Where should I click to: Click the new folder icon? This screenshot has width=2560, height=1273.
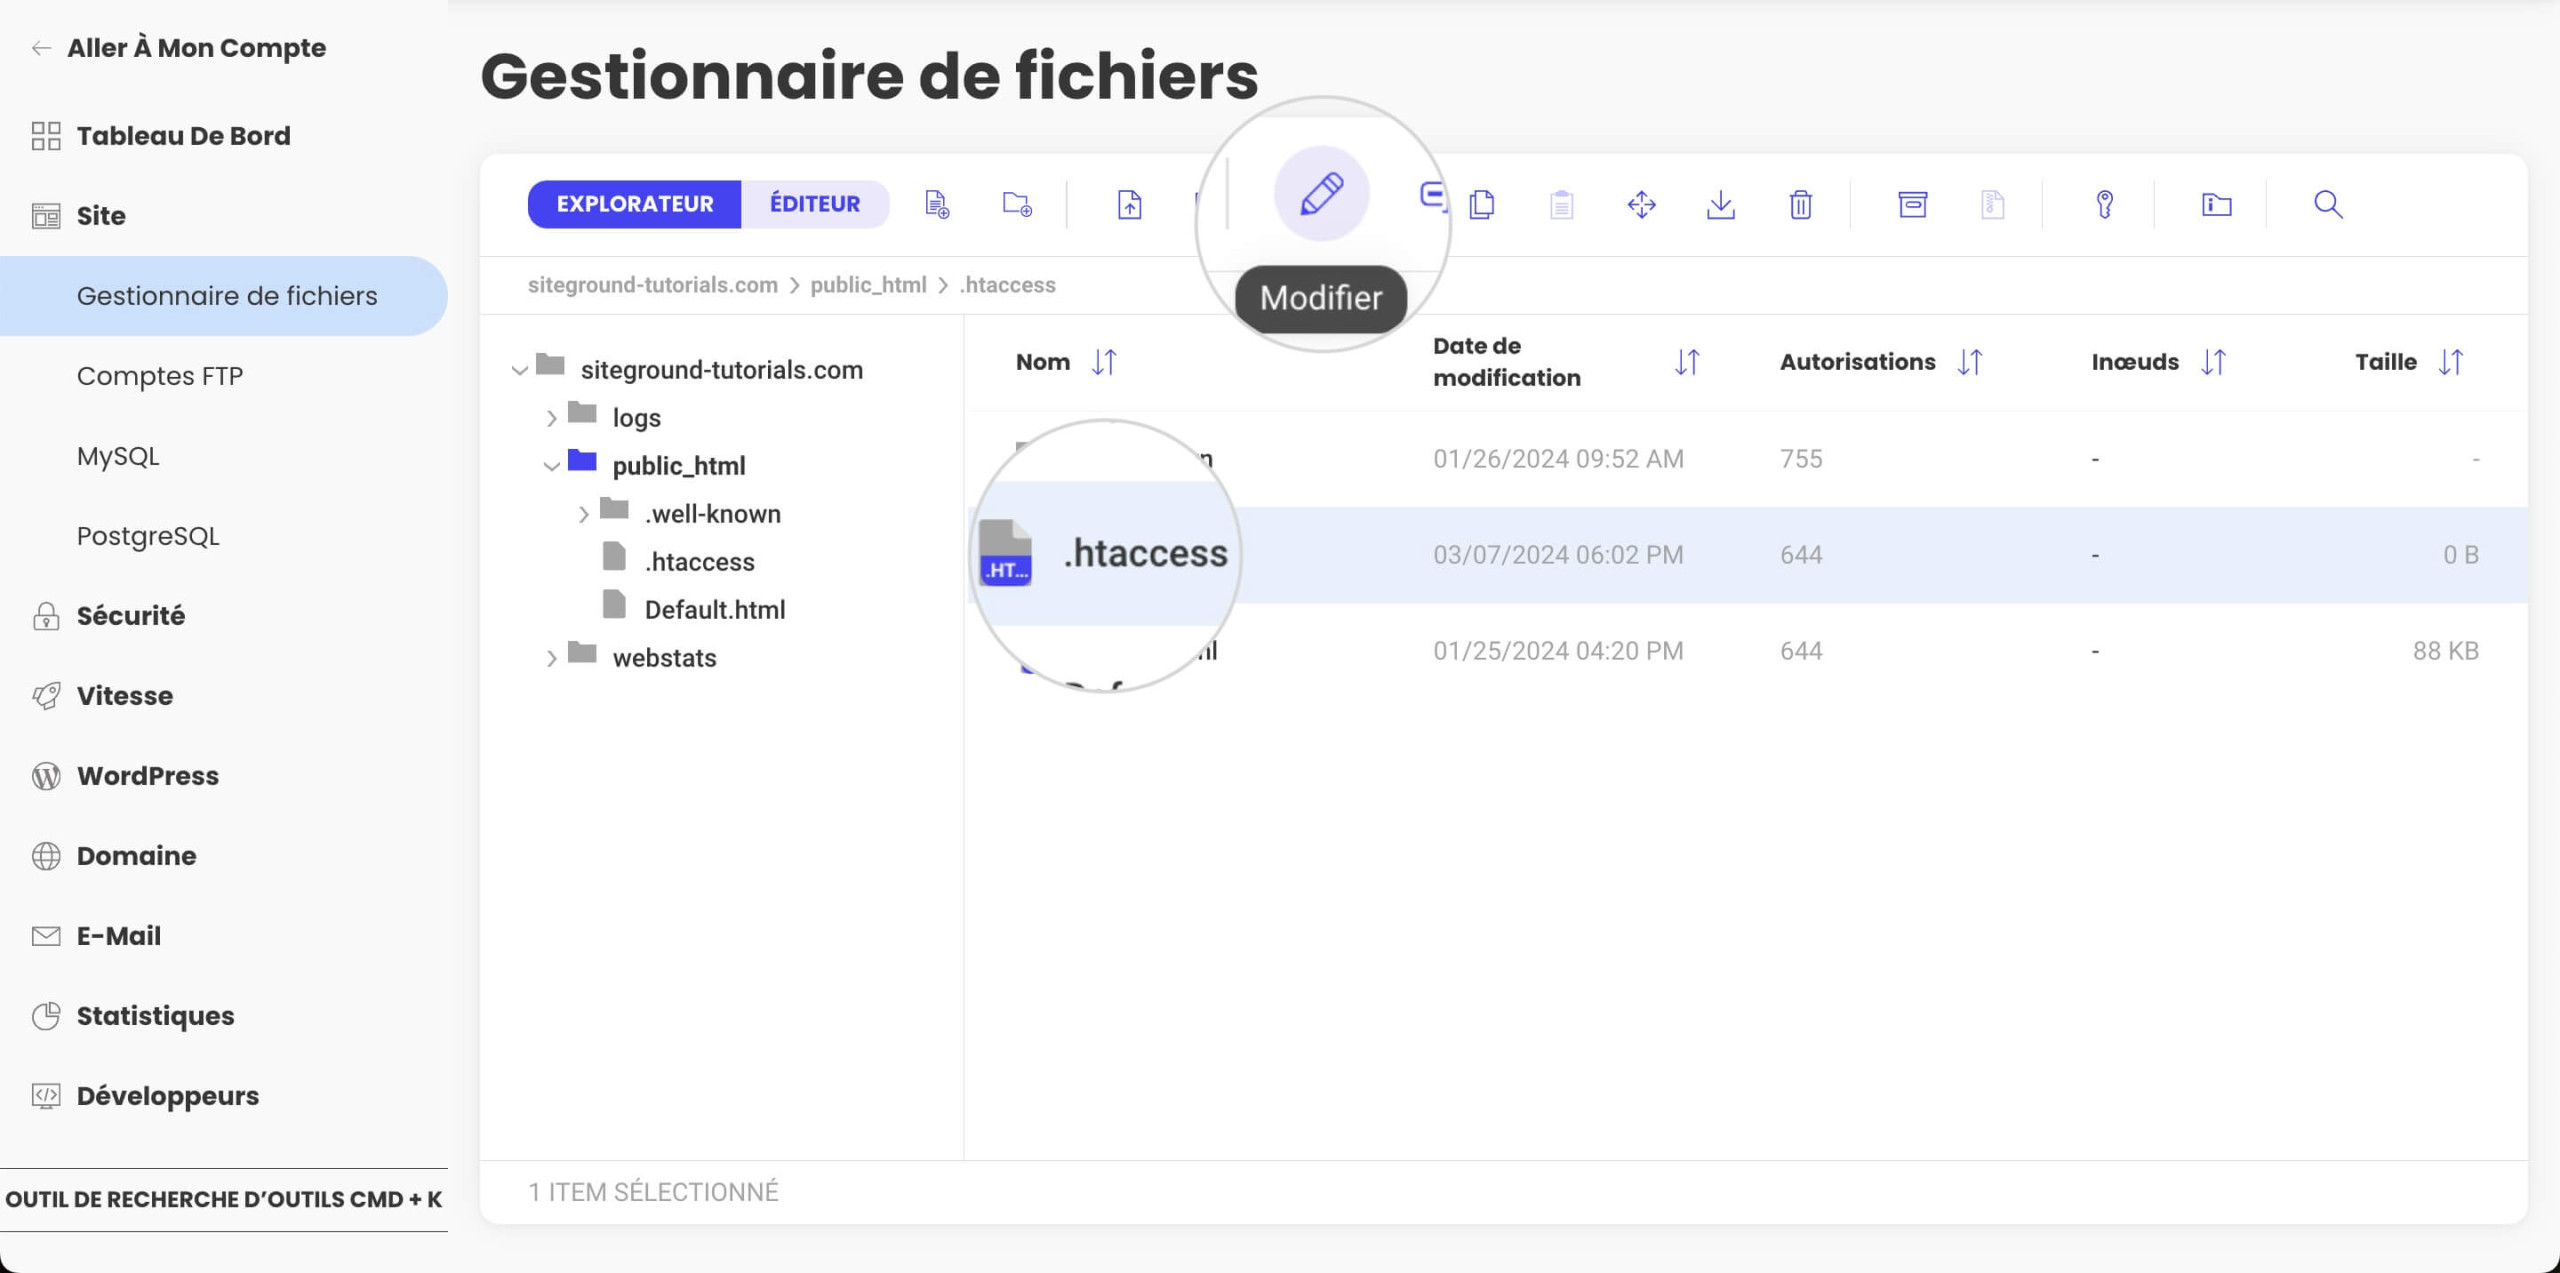pyautogui.click(x=1017, y=204)
